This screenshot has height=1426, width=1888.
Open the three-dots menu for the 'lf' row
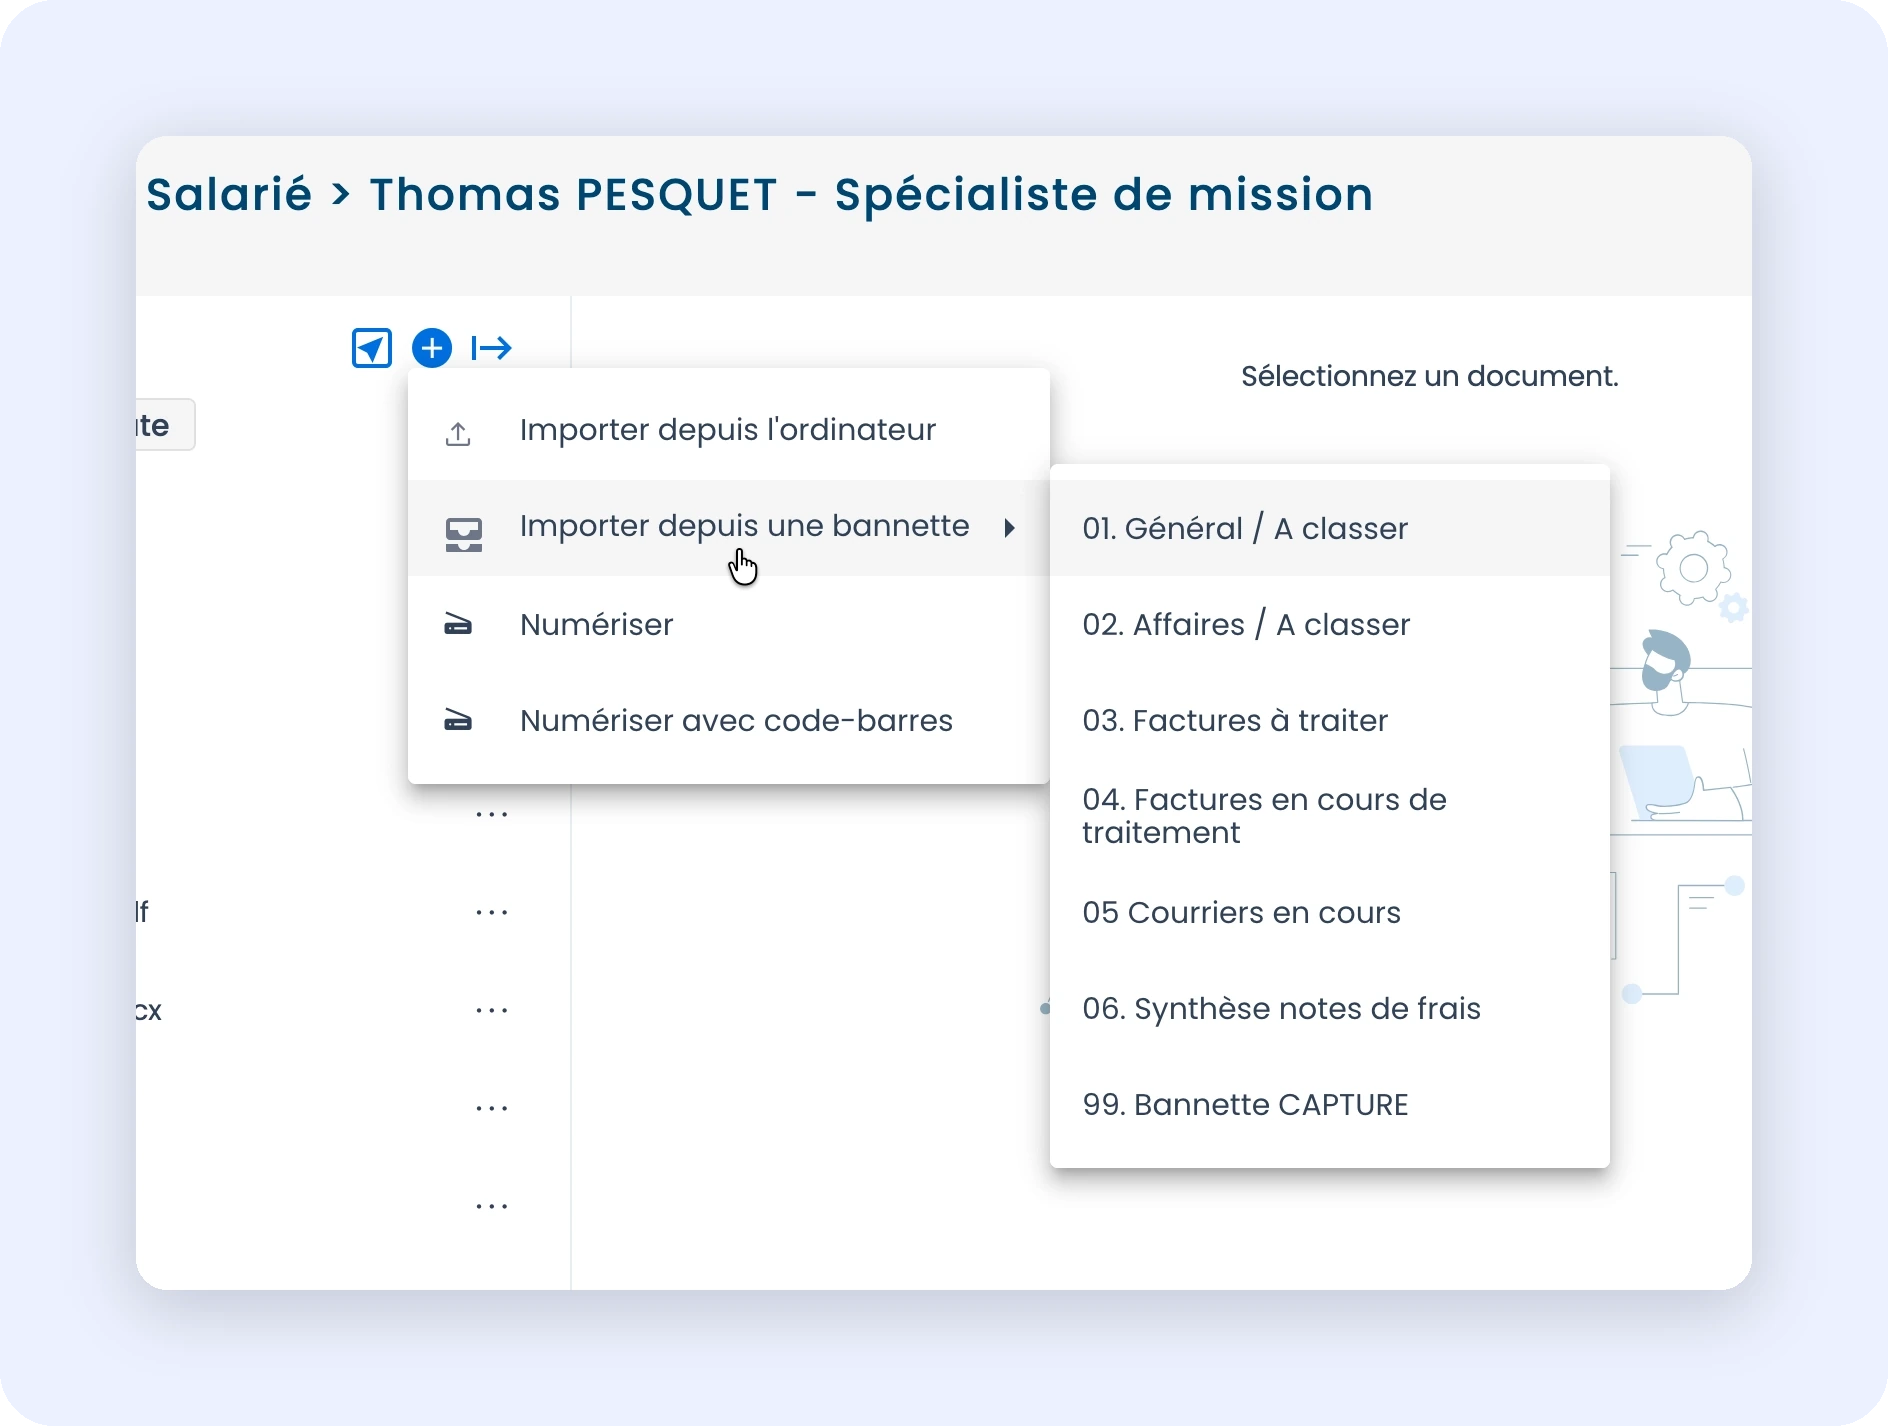point(492,912)
